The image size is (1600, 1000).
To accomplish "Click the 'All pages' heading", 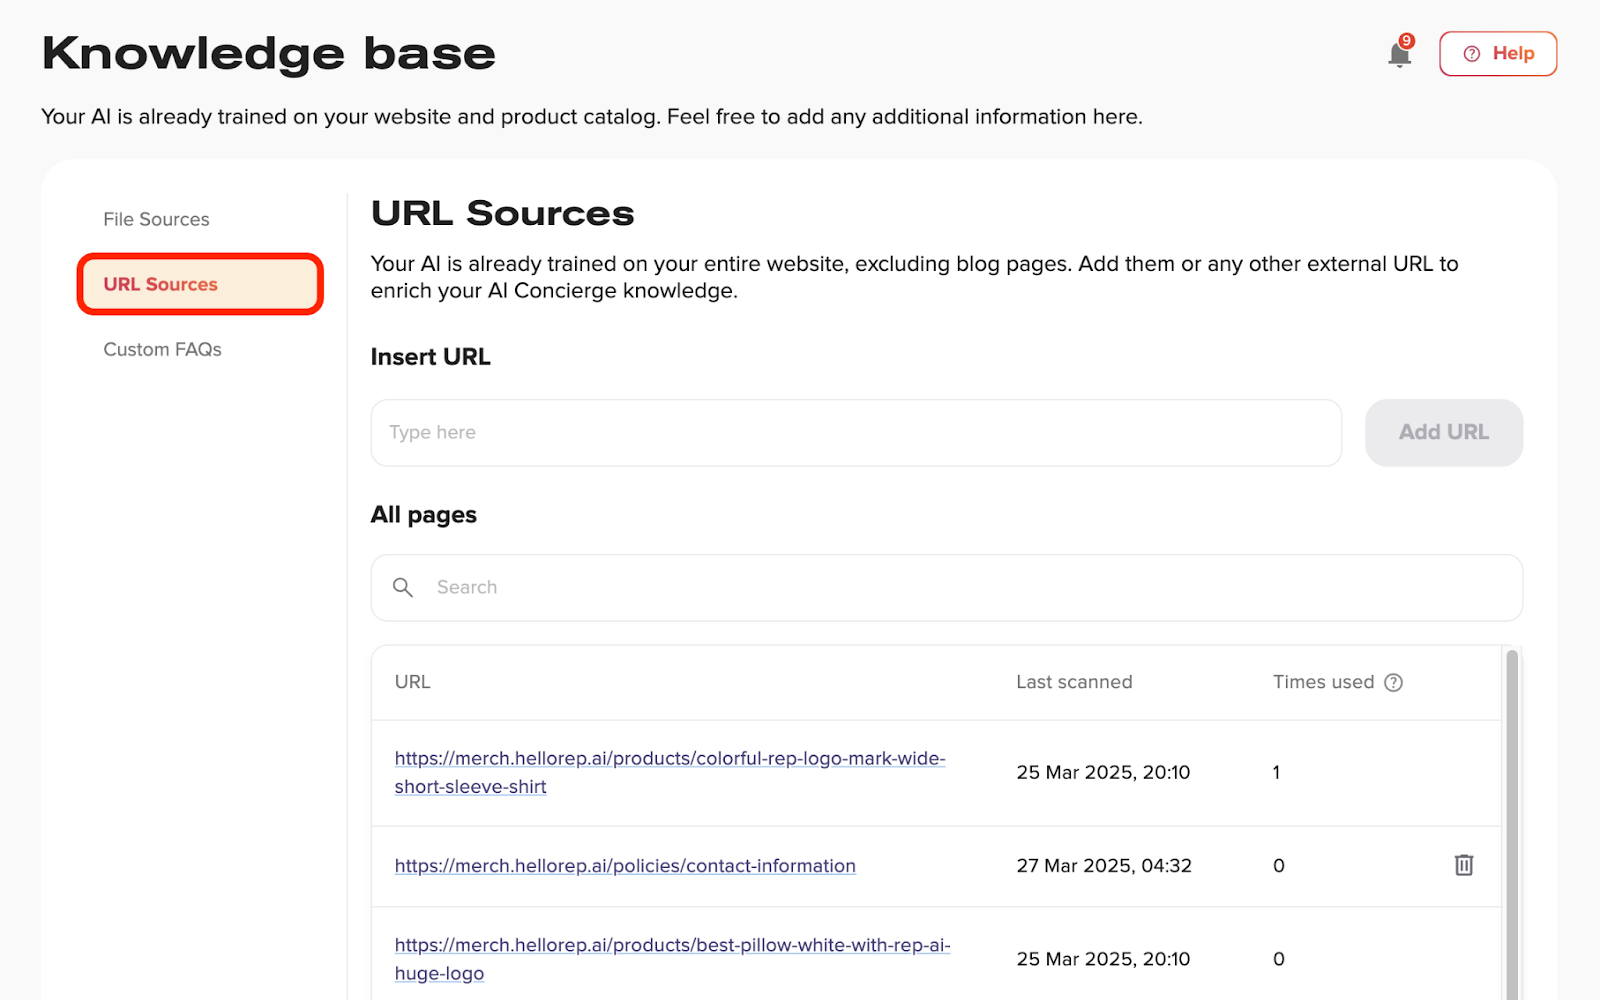I will [424, 515].
